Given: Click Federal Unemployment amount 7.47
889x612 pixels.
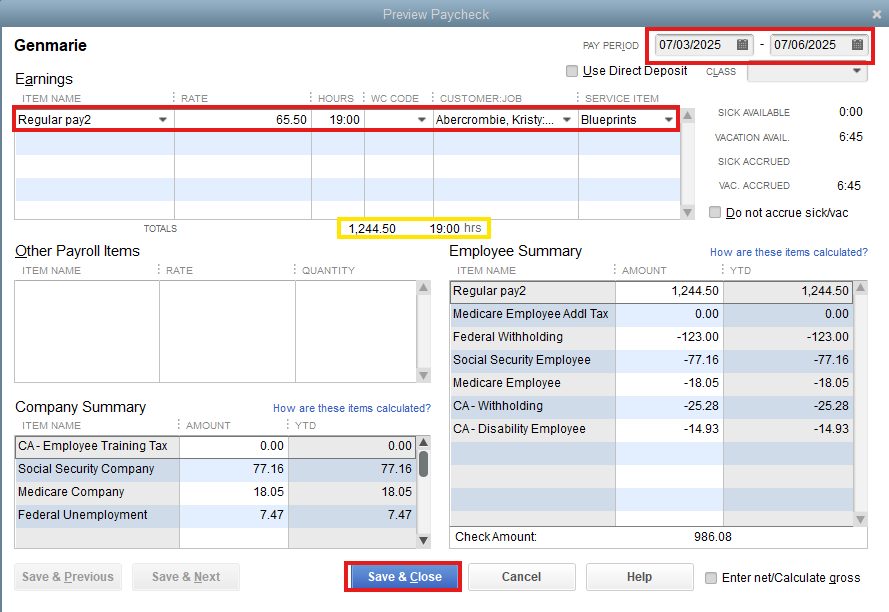Looking at the screenshot, I should pyautogui.click(x=272, y=514).
